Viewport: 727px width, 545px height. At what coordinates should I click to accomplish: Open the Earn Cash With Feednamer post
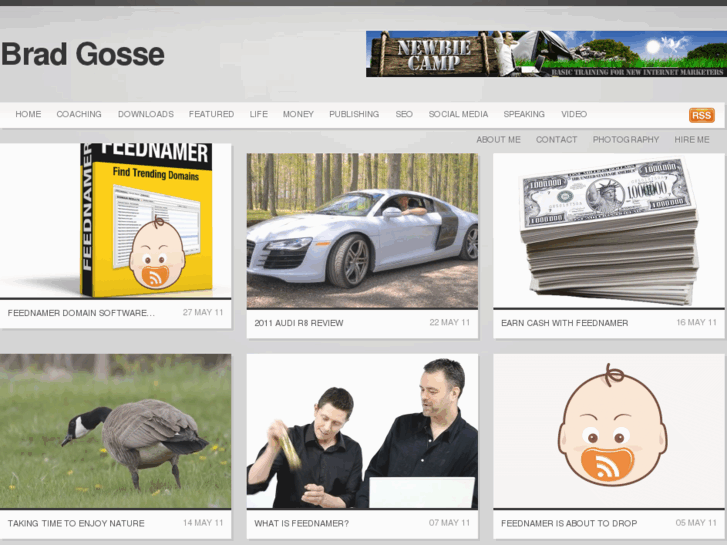[x=564, y=323]
